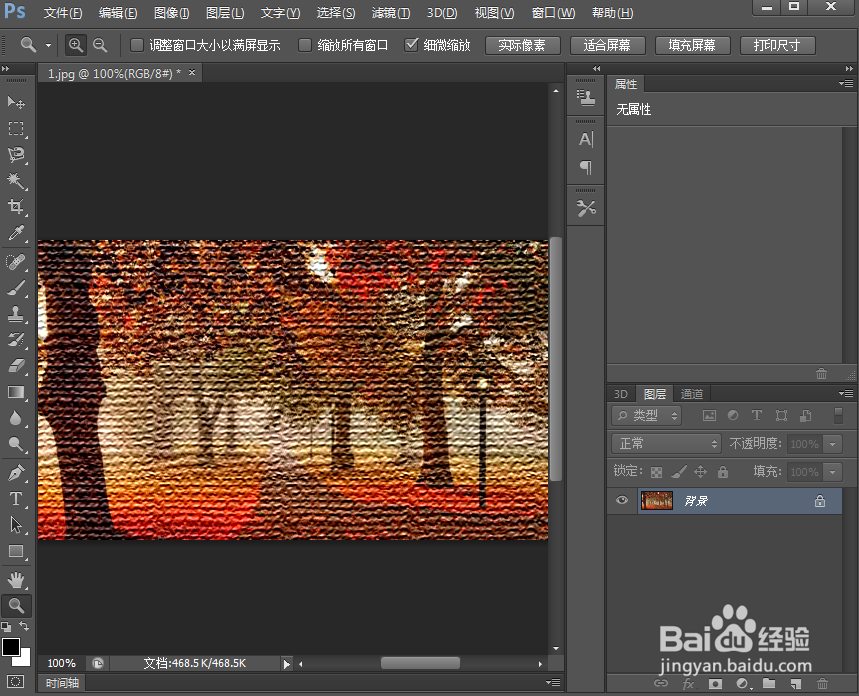This screenshot has height=696, width=859.
Task: Open the 正常 blend mode dropdown
Action: click(x=666, y=443)
